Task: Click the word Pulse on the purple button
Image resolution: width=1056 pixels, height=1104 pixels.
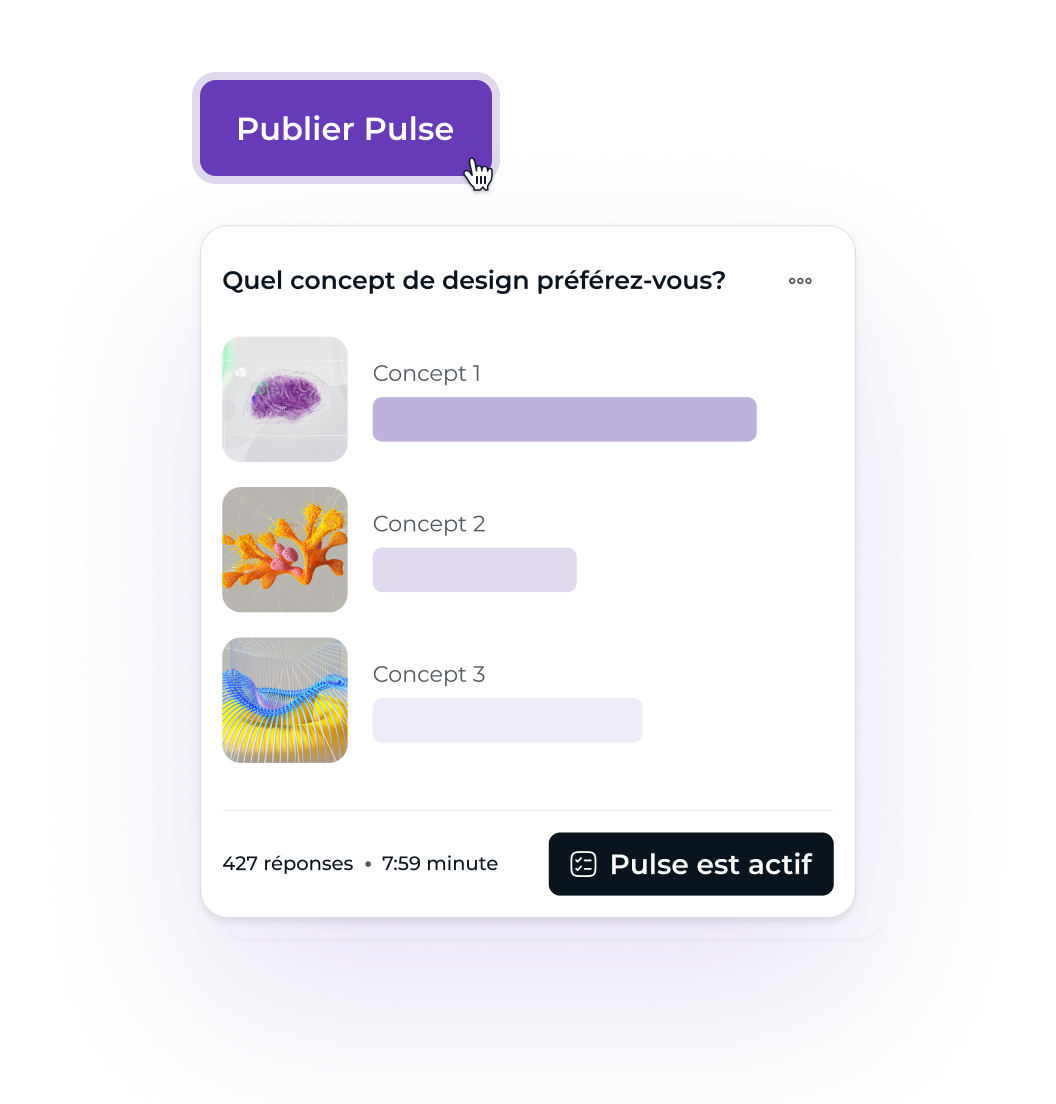Action: [409, 129]
